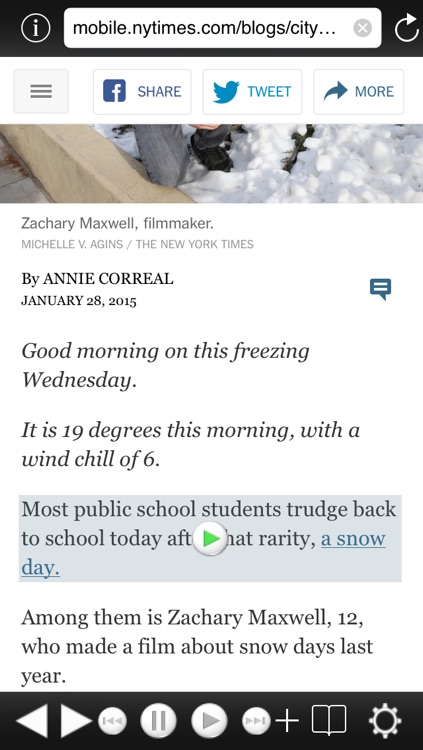Reload the page with the refresh icon
The width and height of the screenshot is (423, 750).
pos(407,29)
